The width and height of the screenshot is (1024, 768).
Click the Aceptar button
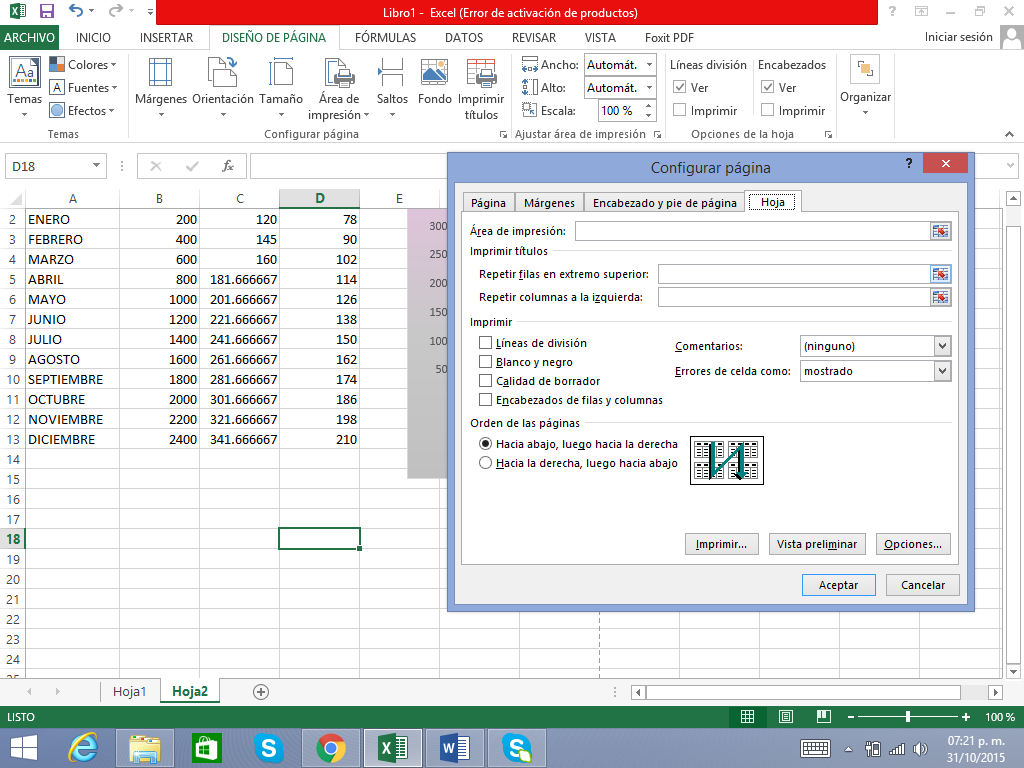pos(838,585)
